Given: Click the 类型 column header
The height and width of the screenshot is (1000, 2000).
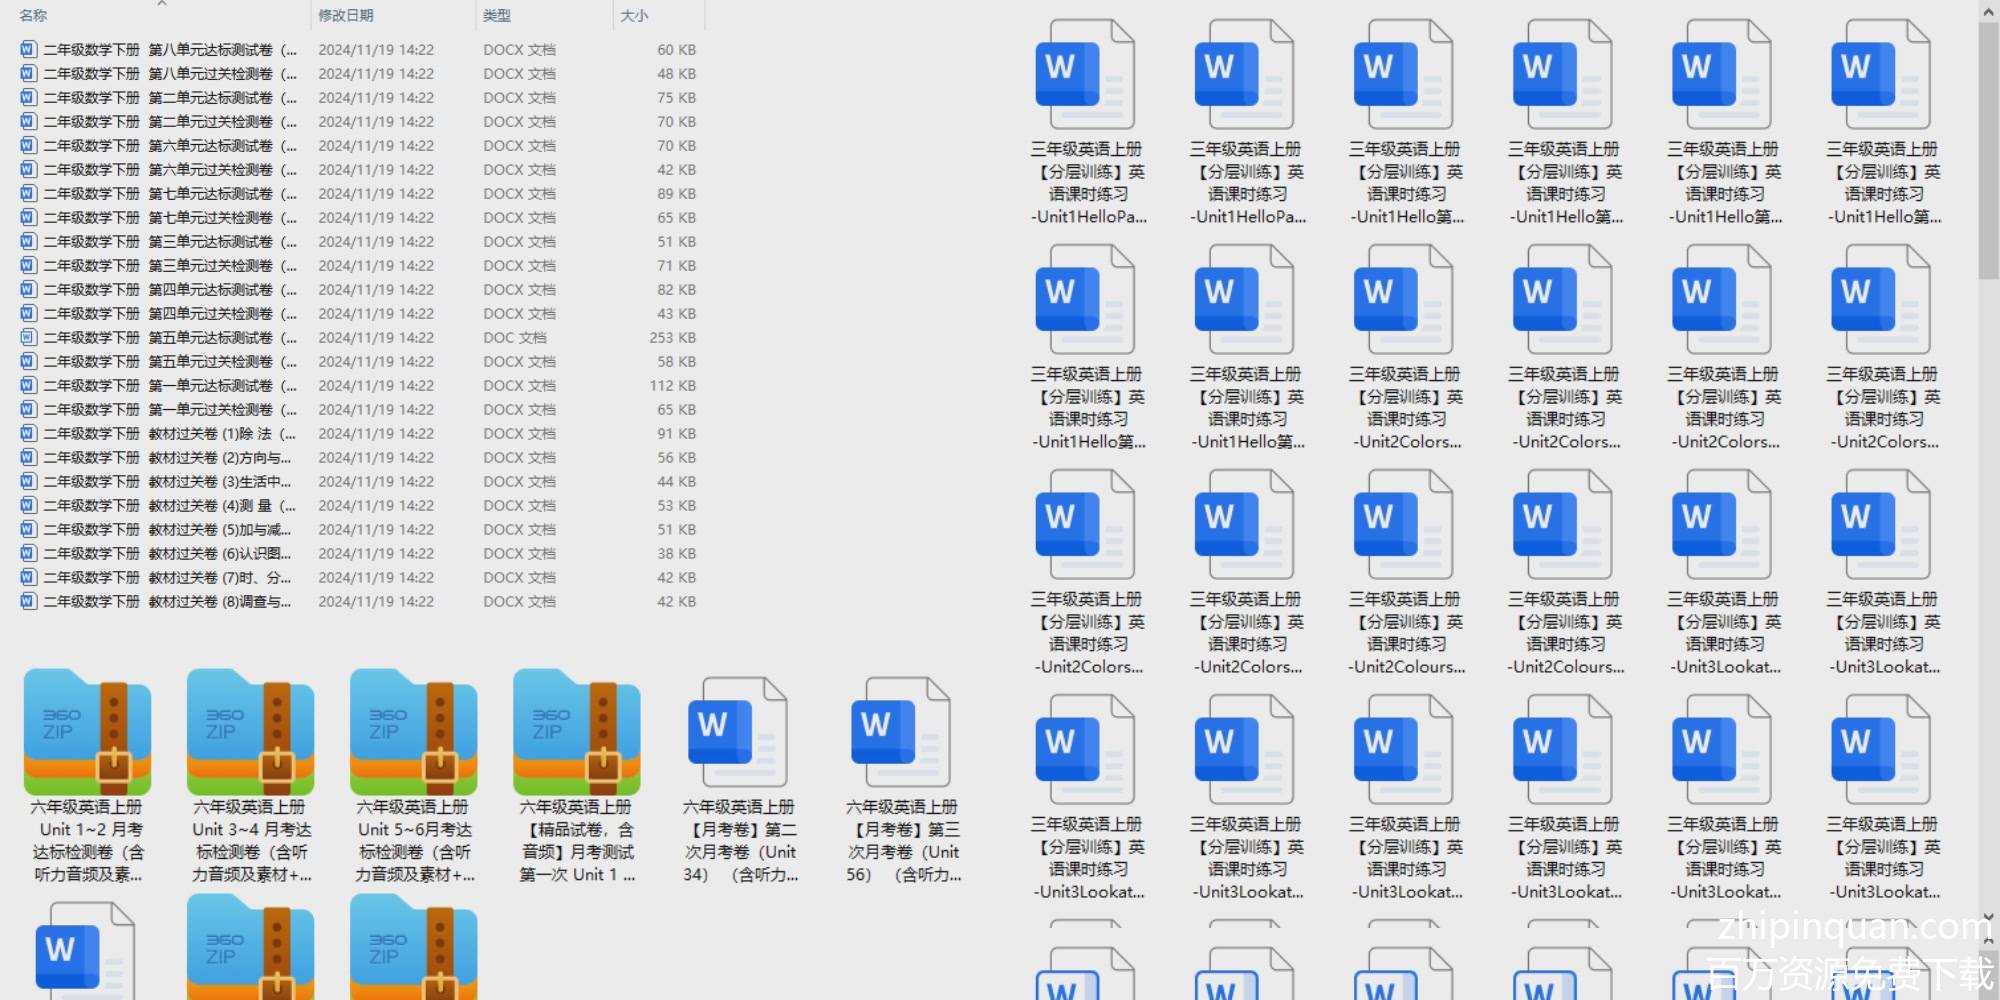Looking at the screenshot, I should (497, 16).
